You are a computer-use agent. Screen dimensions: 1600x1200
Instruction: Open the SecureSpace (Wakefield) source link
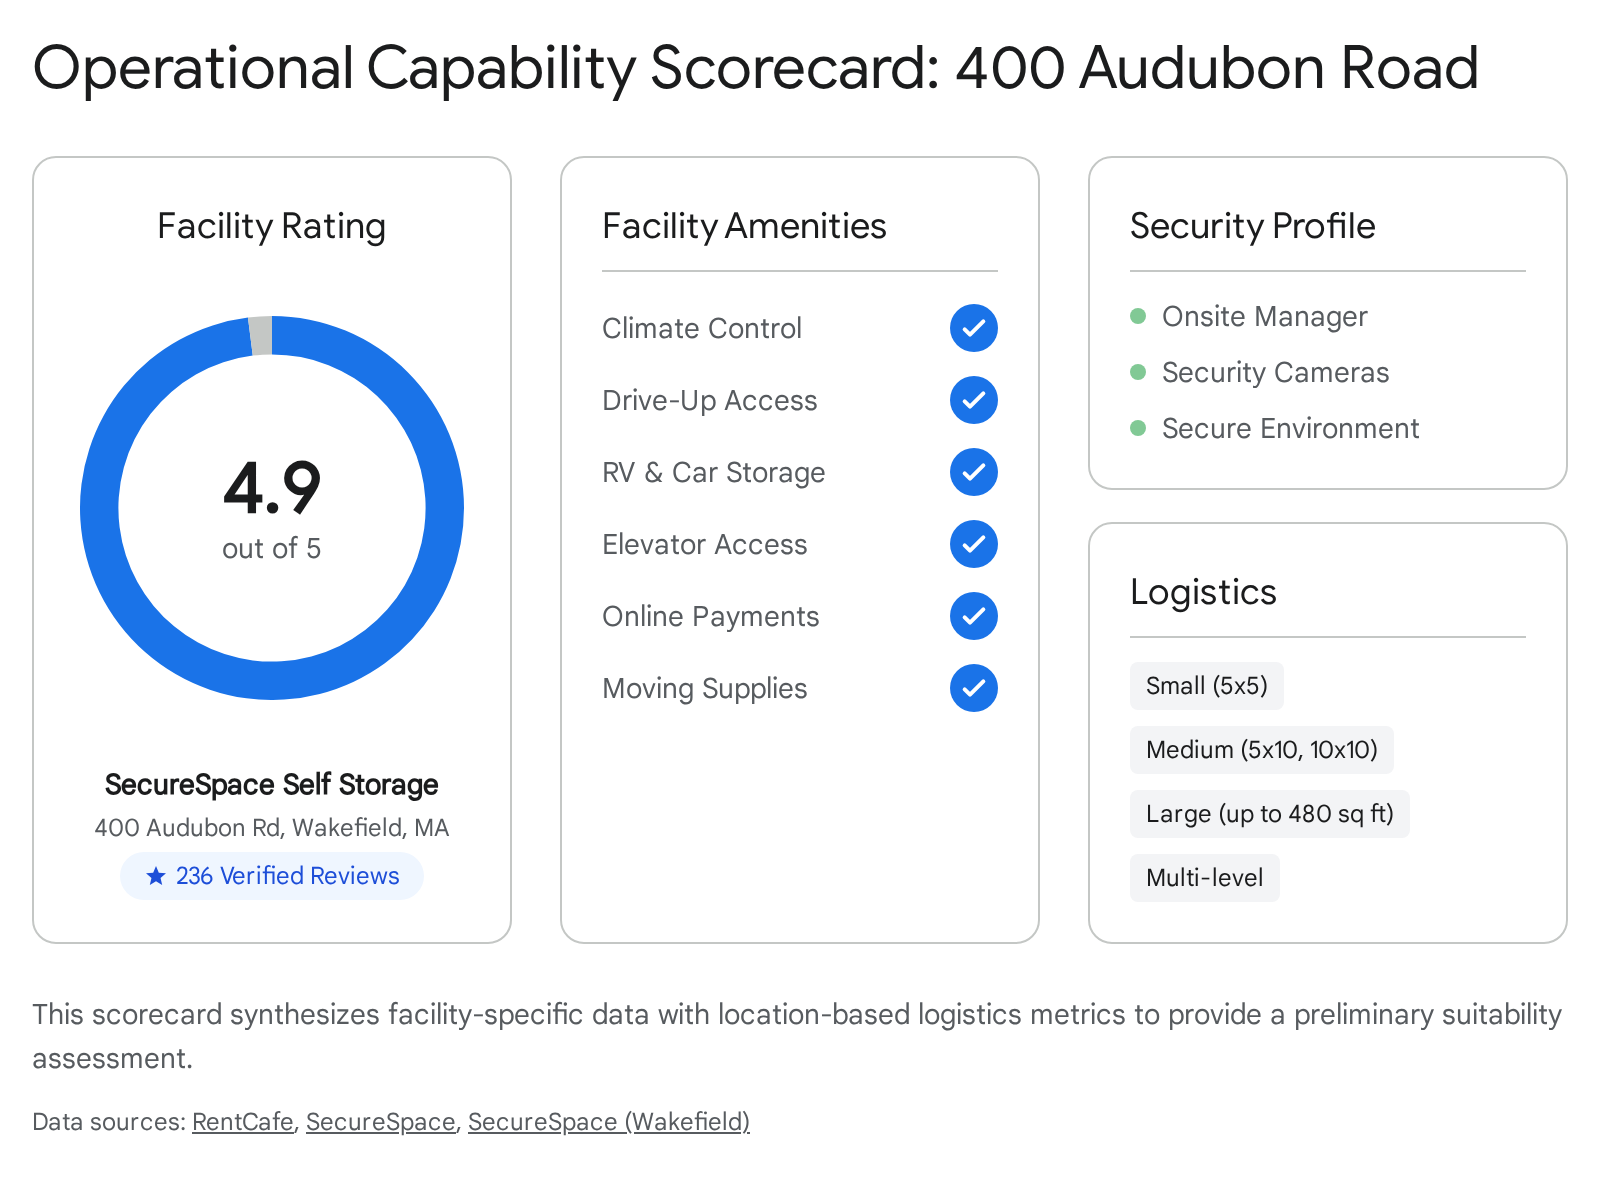click(608, 1122)
